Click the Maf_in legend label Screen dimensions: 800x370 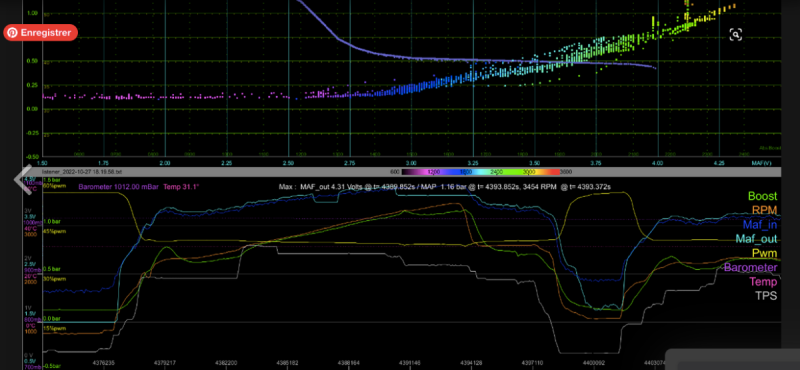pyautogui.click(x=760, y=225)
